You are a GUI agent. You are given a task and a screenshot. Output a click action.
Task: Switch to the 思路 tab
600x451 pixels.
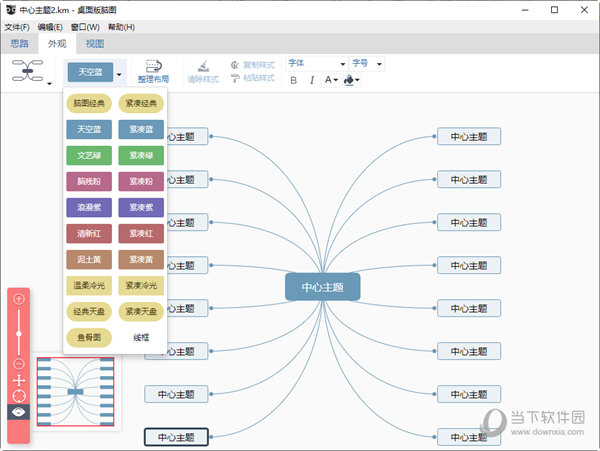pos(20,44)
